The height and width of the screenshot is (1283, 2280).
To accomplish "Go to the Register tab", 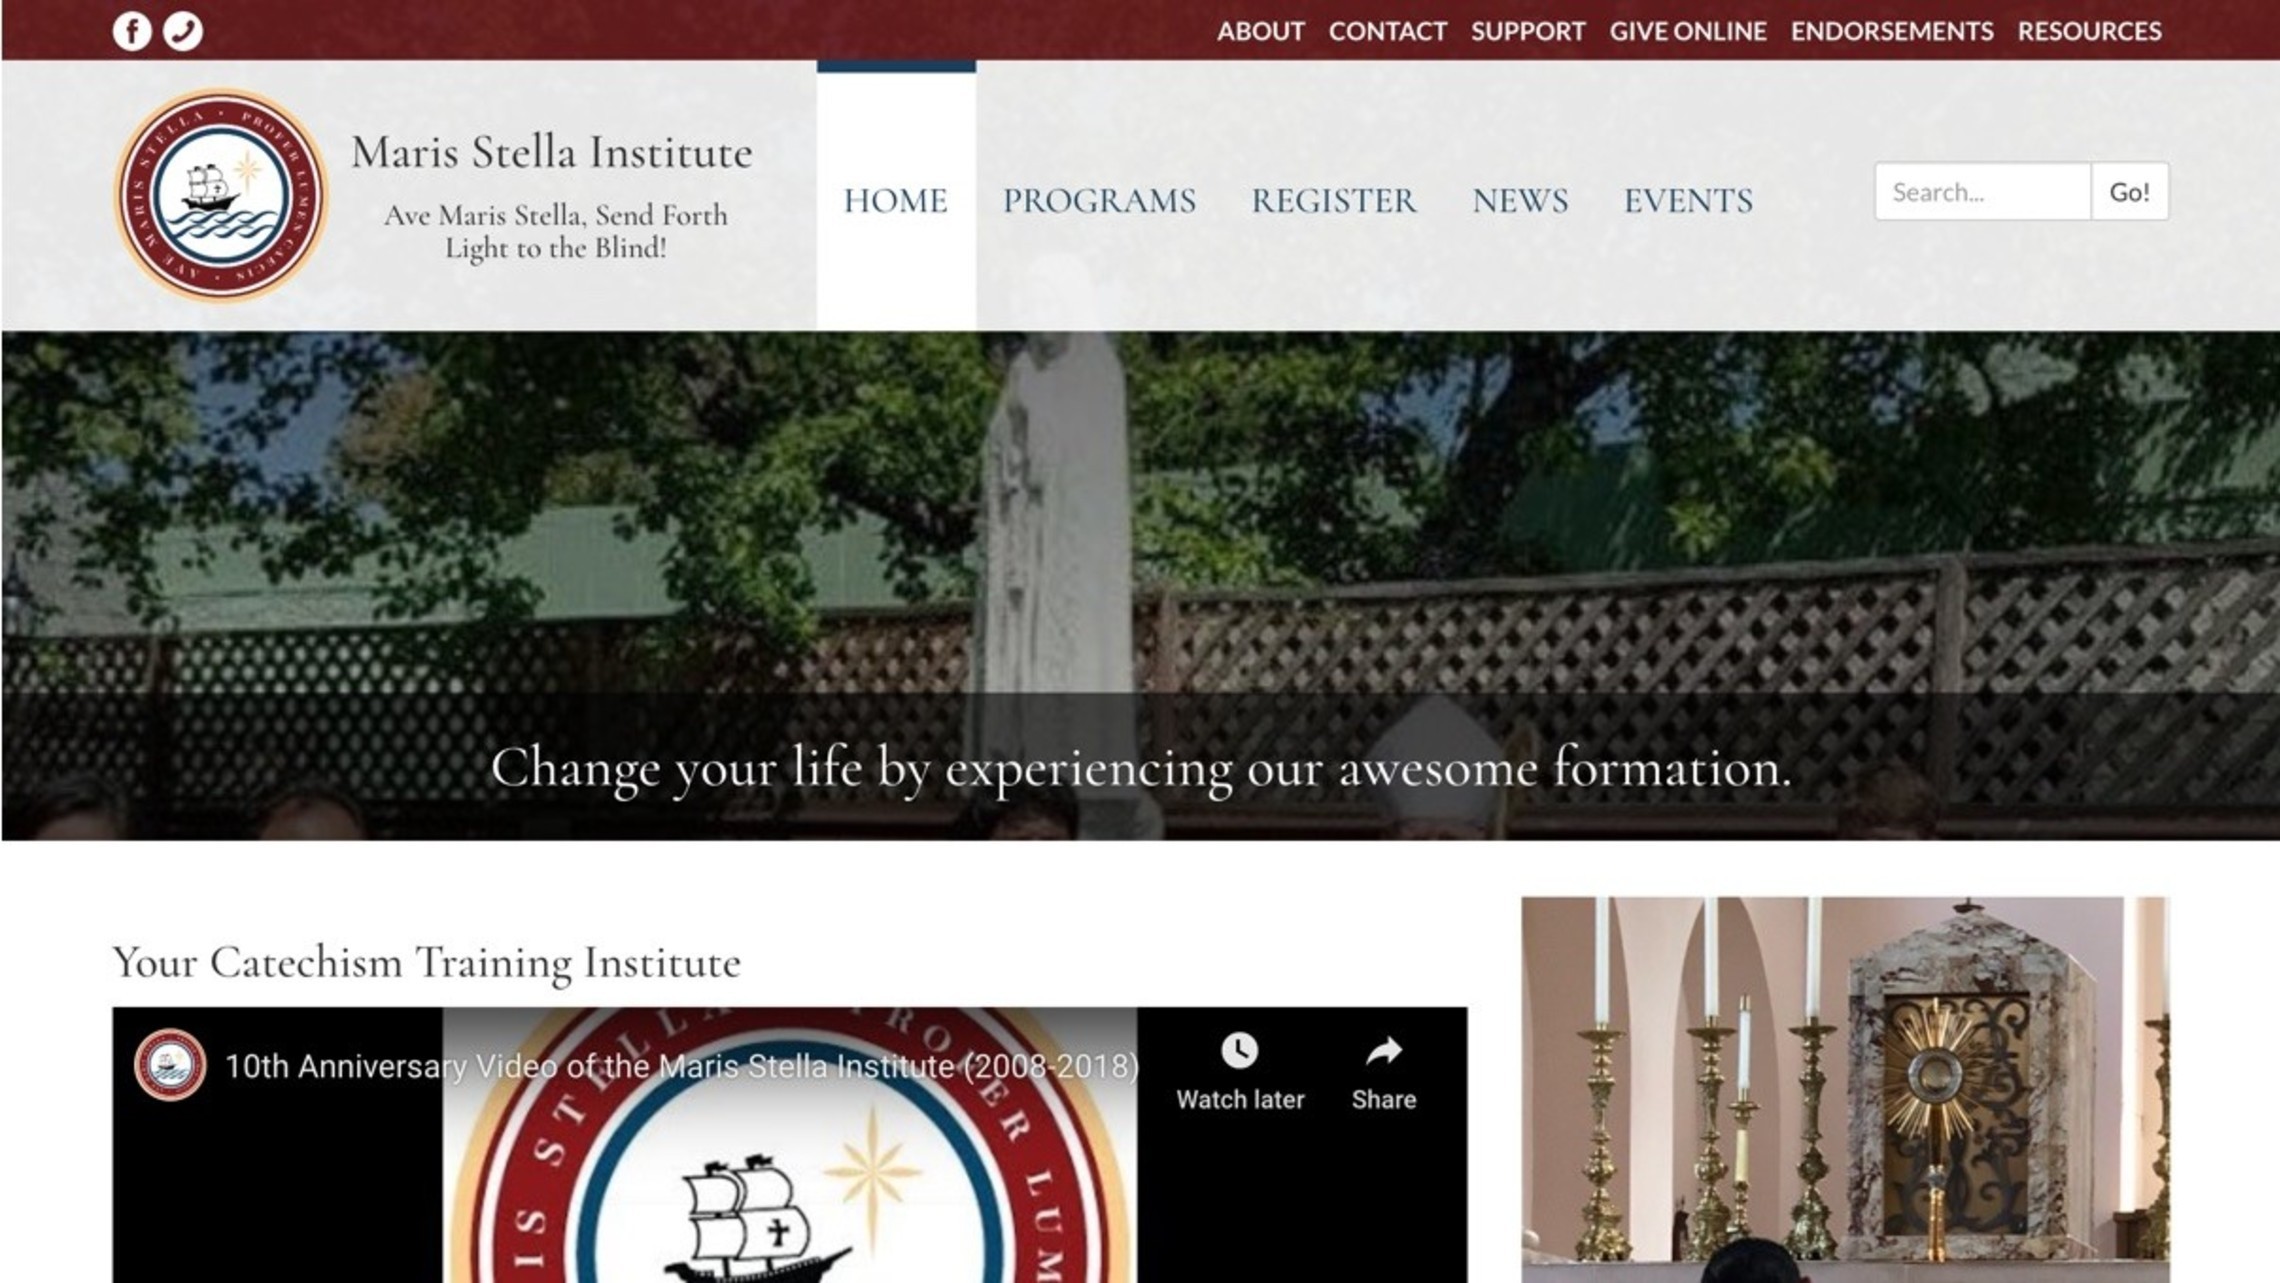I will coord(1334,200).
